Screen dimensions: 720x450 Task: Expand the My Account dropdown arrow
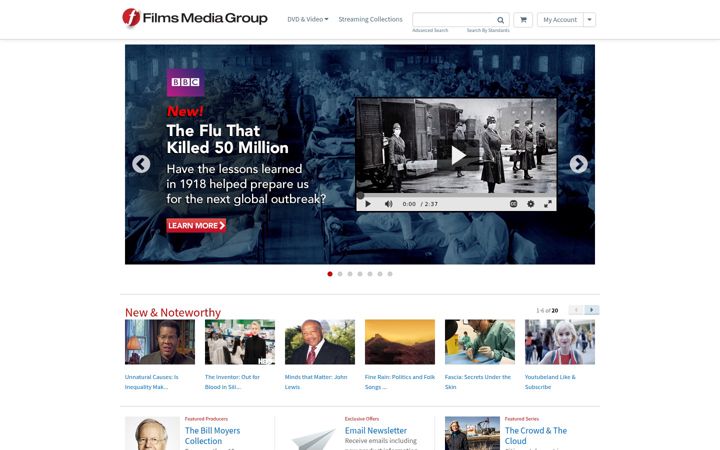tap(590, 20)
